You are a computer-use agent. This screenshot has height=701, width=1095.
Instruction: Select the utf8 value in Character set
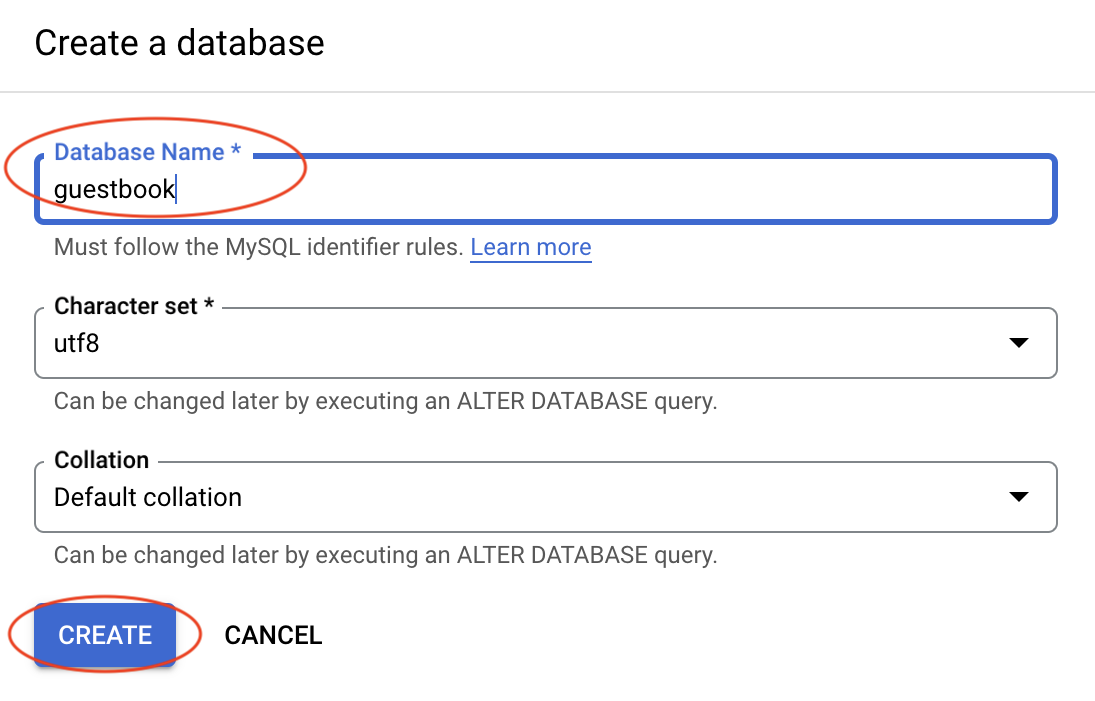(77, 343)
